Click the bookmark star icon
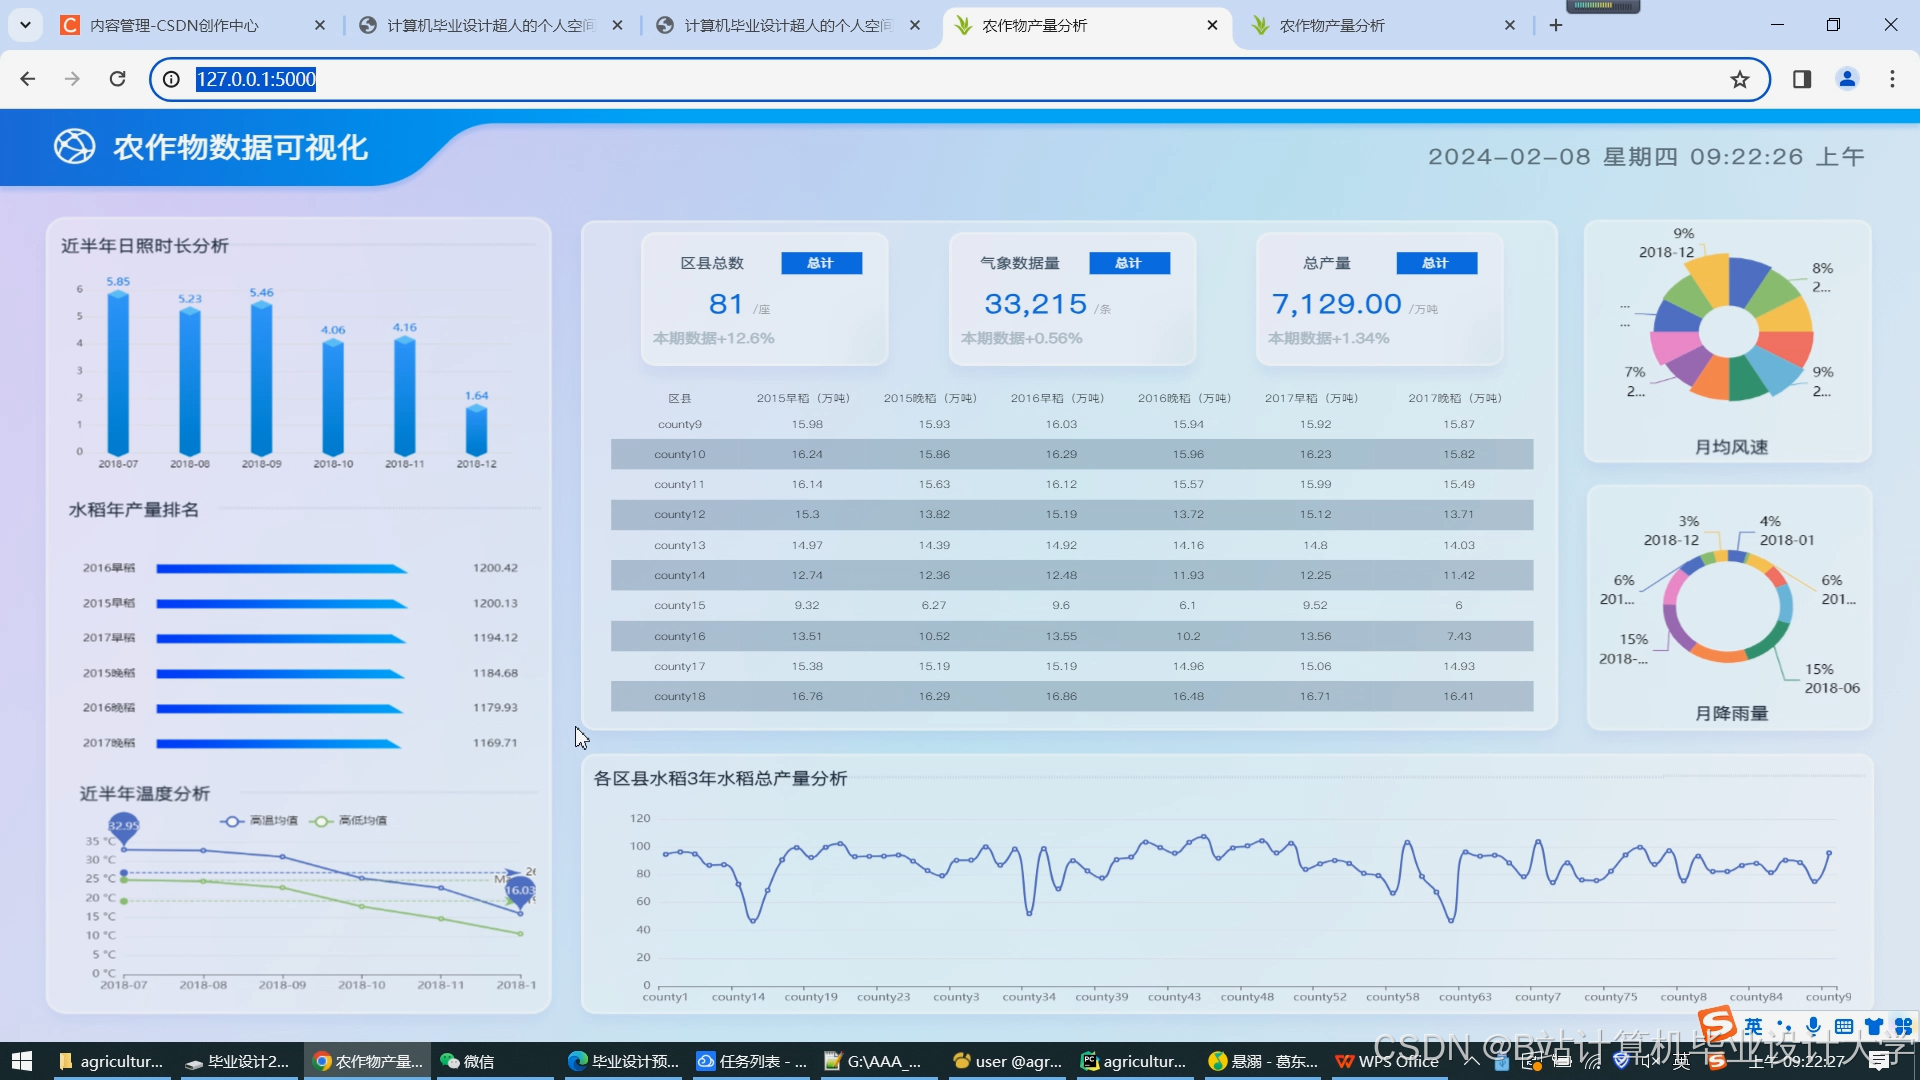The width and height of the screenshot is (1920, 1080). point(1740,79)
